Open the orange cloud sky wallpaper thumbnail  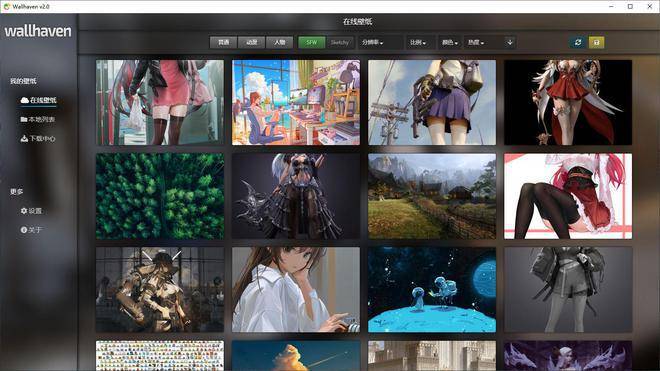pyautogui.click(x=296, y=356)
